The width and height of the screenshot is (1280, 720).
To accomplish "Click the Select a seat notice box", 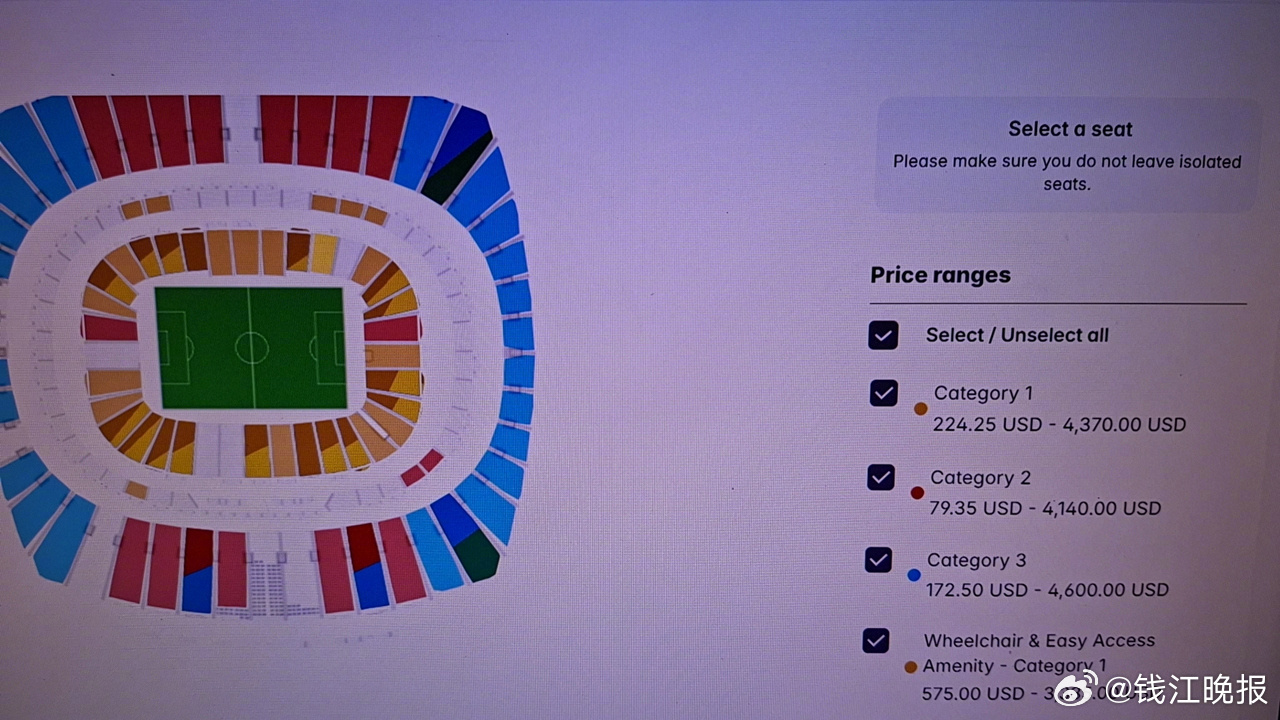I will click(1068, 155).
